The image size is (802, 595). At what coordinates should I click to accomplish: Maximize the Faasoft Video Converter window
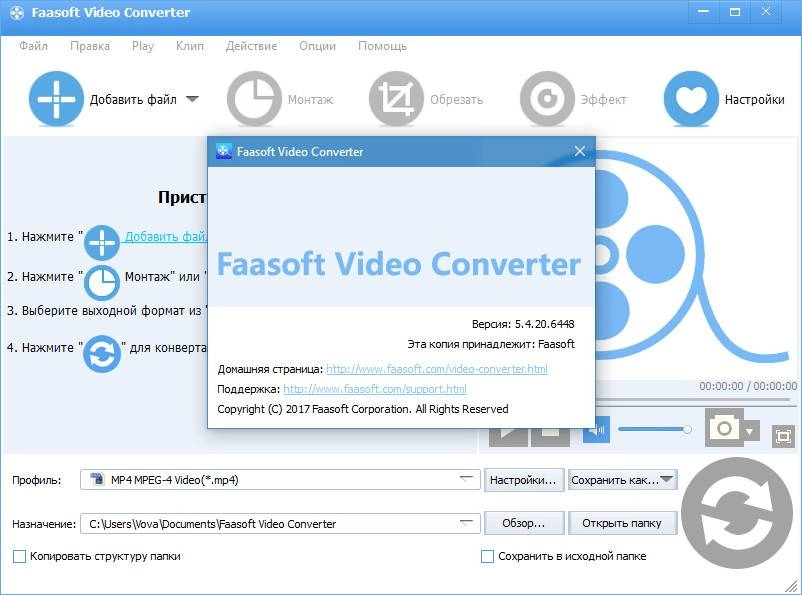(x=735, y=12)
